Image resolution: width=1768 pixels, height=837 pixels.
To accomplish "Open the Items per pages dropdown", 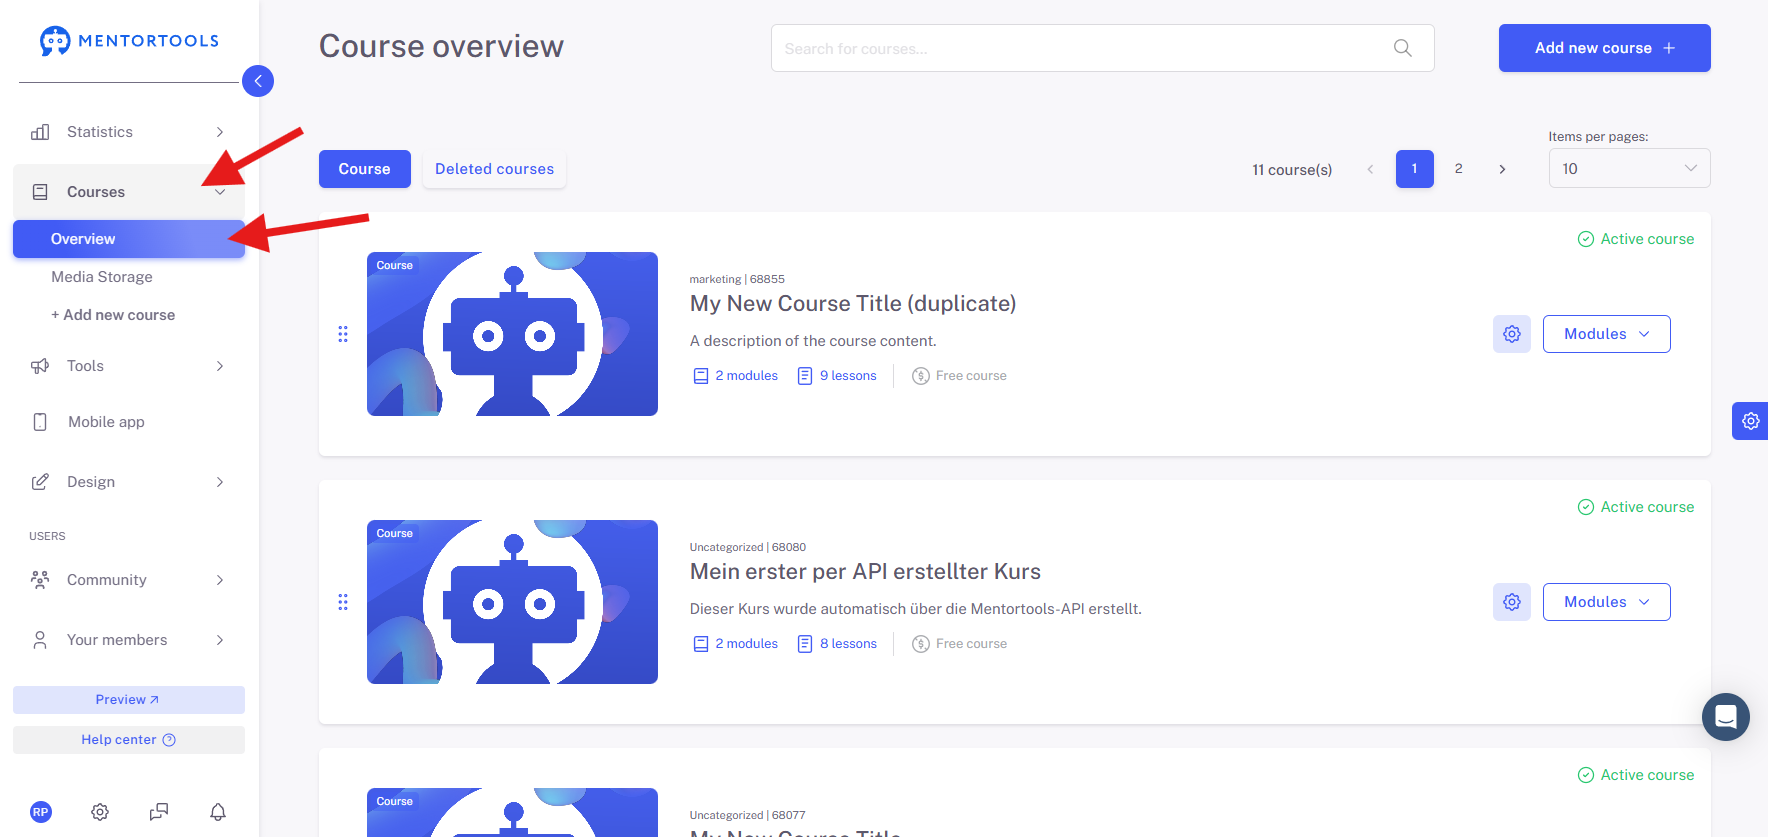I will (1629, 168).
